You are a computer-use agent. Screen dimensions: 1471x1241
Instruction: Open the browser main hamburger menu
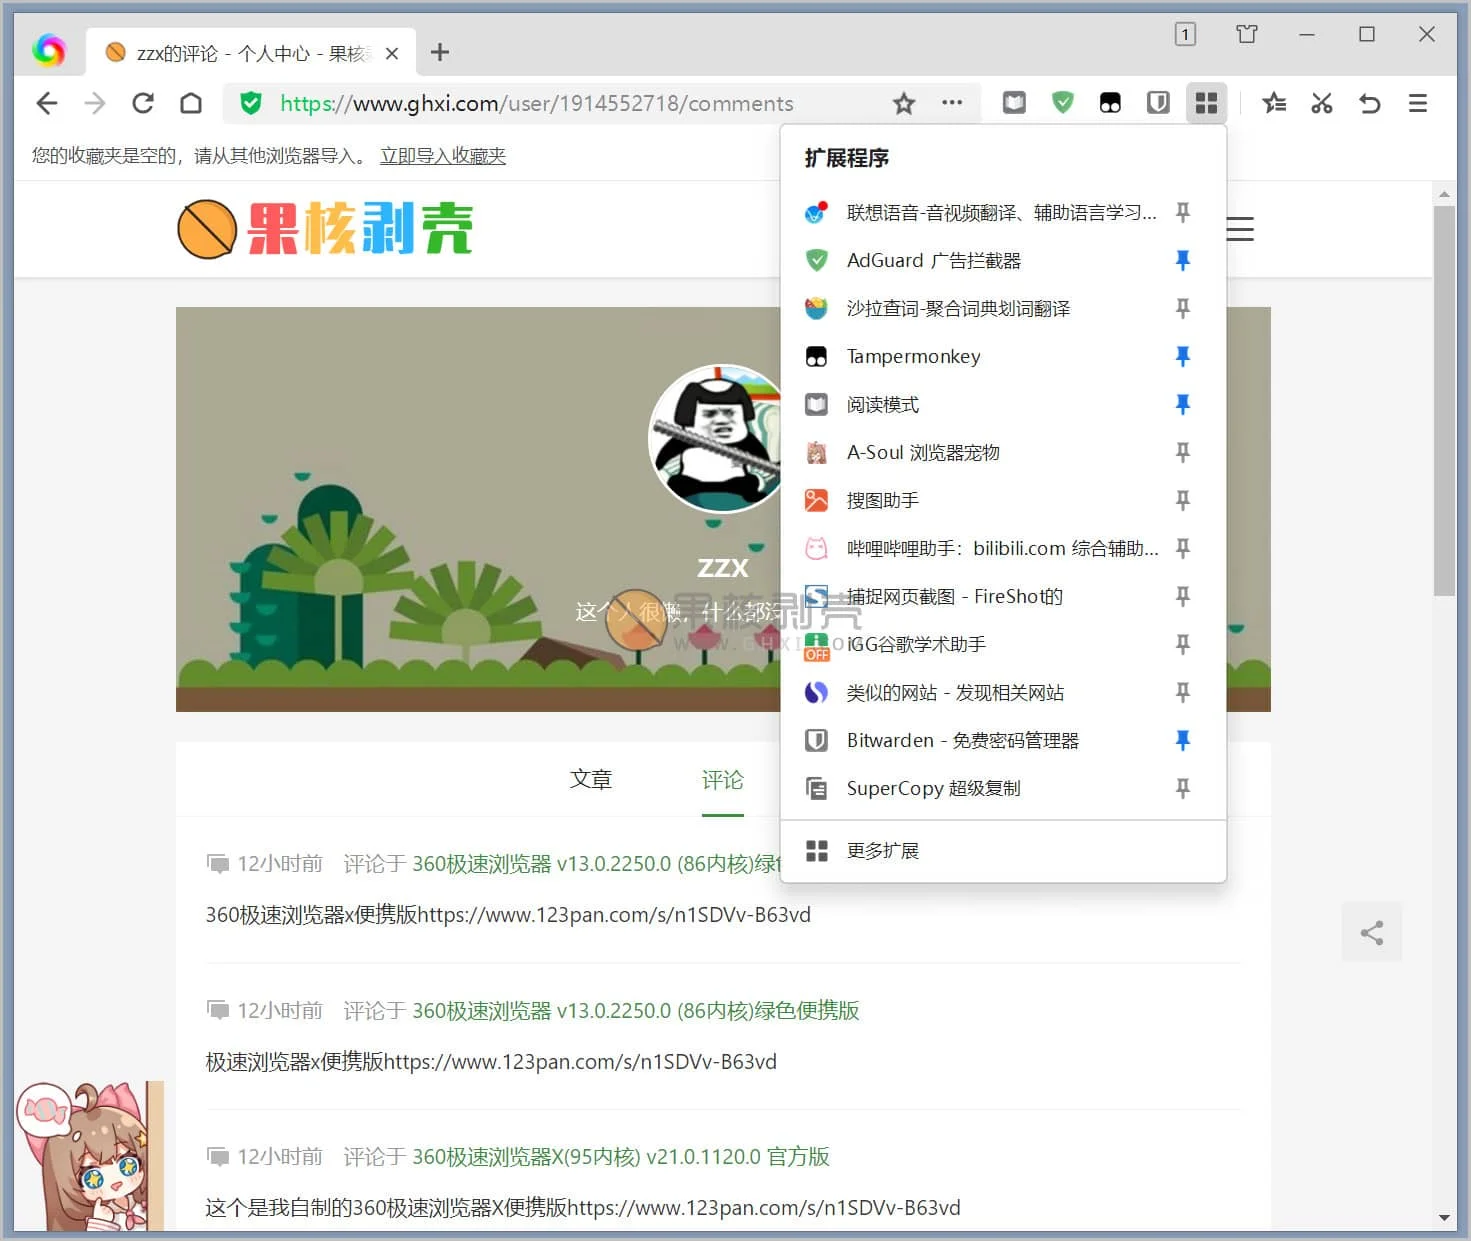coord(1418,103)
